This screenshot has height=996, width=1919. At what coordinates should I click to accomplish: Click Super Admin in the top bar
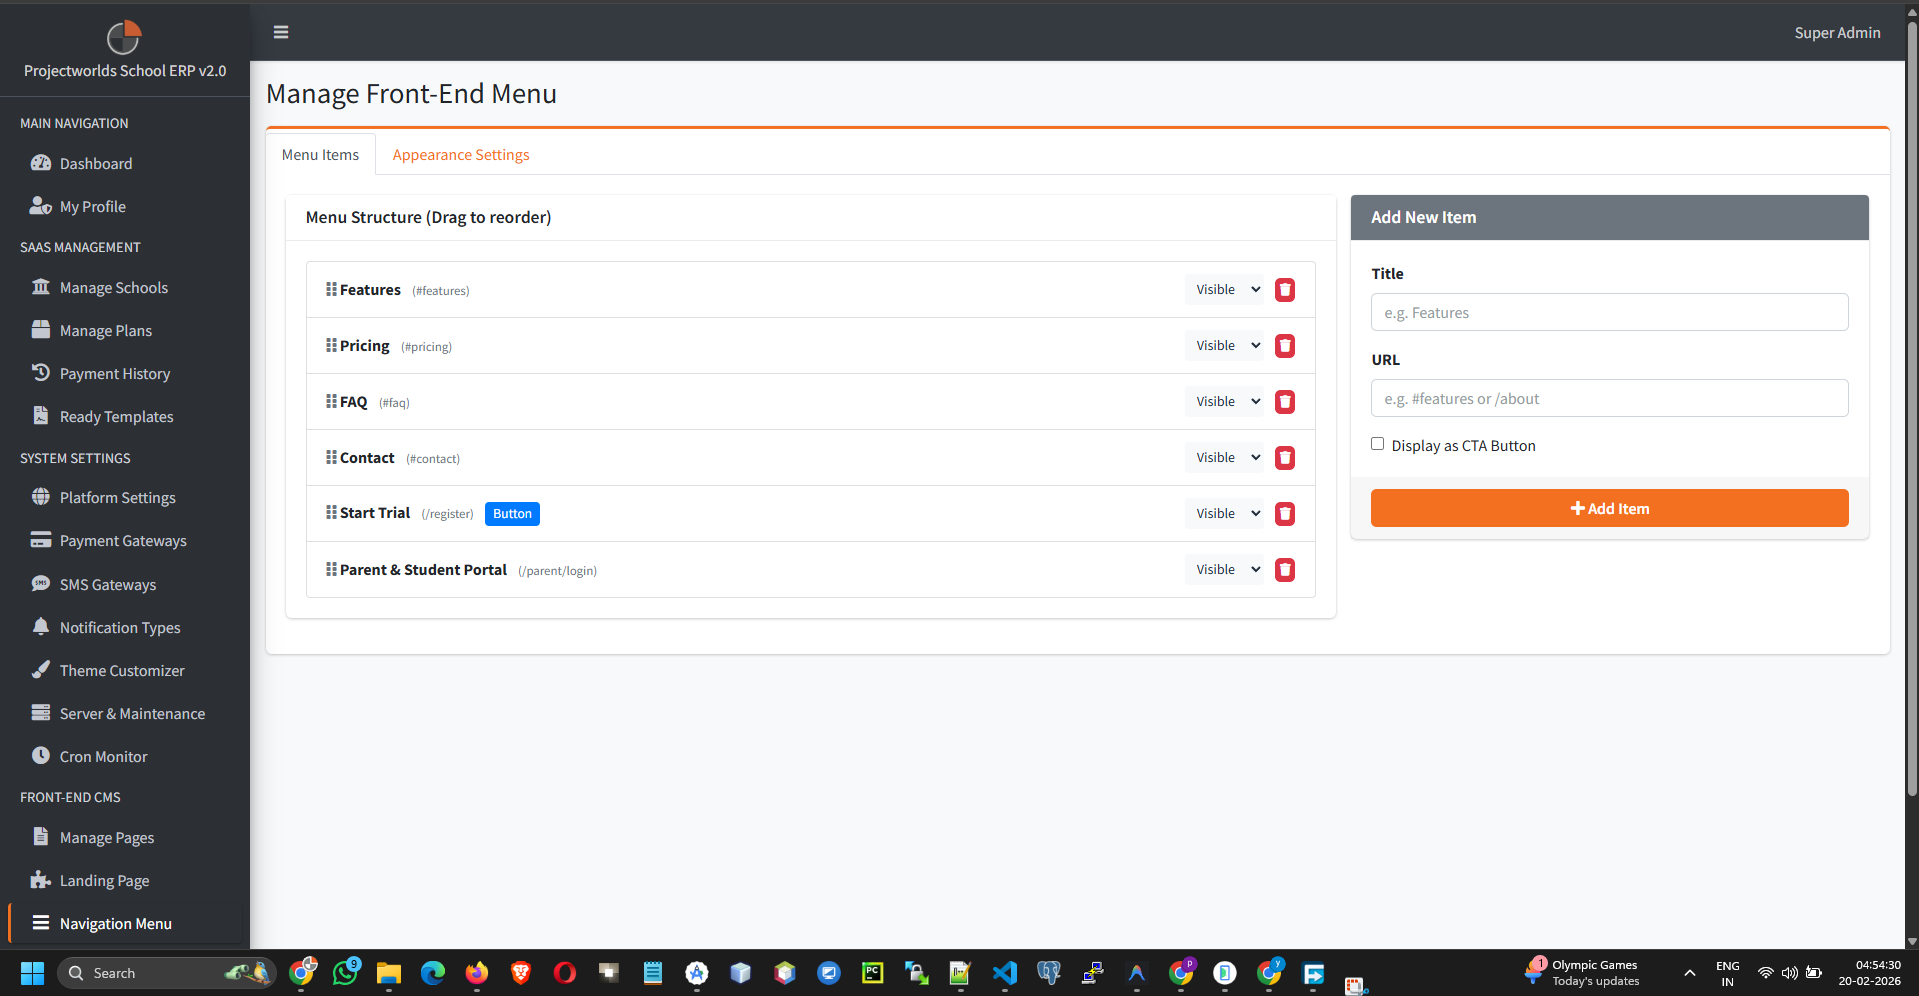[1836, 32]
